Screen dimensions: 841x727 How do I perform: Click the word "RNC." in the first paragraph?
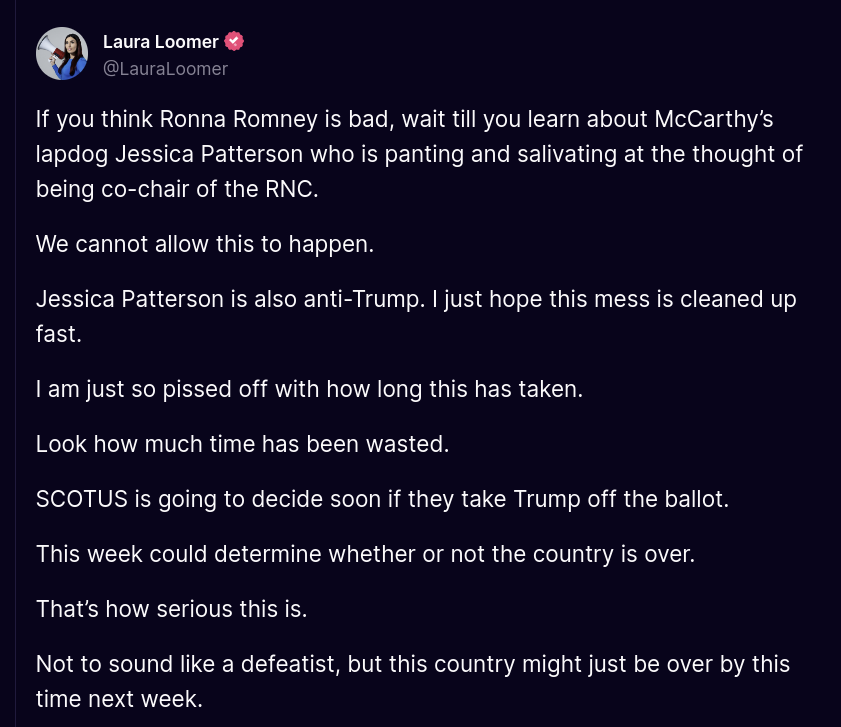click(292, 189)
